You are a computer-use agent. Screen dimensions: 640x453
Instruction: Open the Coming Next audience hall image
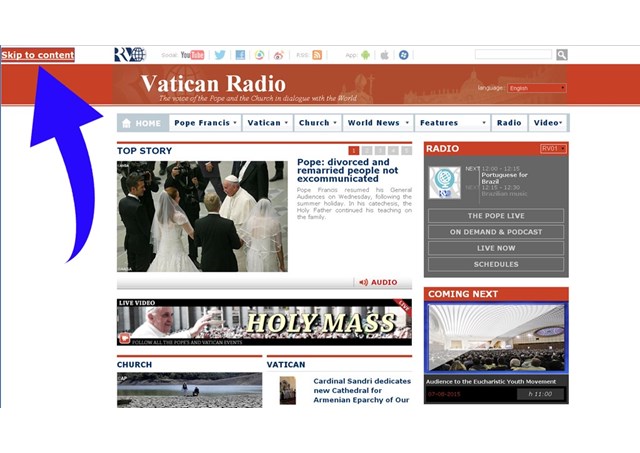pyautogui.click(x=496, y=338)
